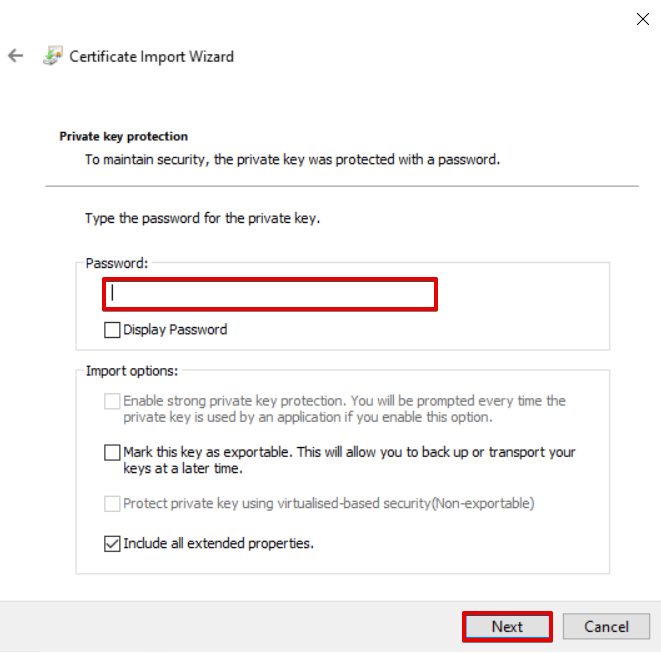Select the Private key protection heading
This screenshot has height=653, width=661.
(x=124, y=136)
